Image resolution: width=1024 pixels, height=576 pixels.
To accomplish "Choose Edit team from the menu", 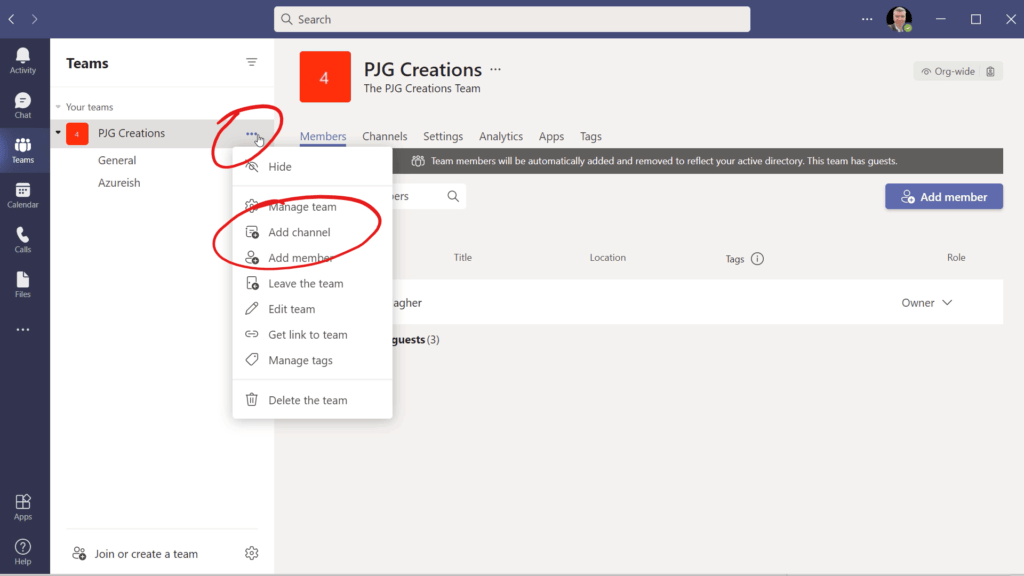I will (x=312, y=308).
